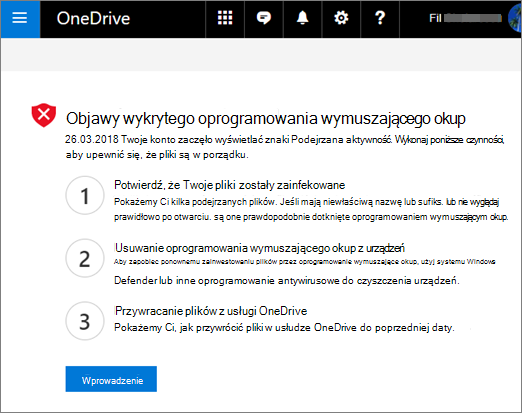
Task: Select step 3 circle number
Action: 85,321
